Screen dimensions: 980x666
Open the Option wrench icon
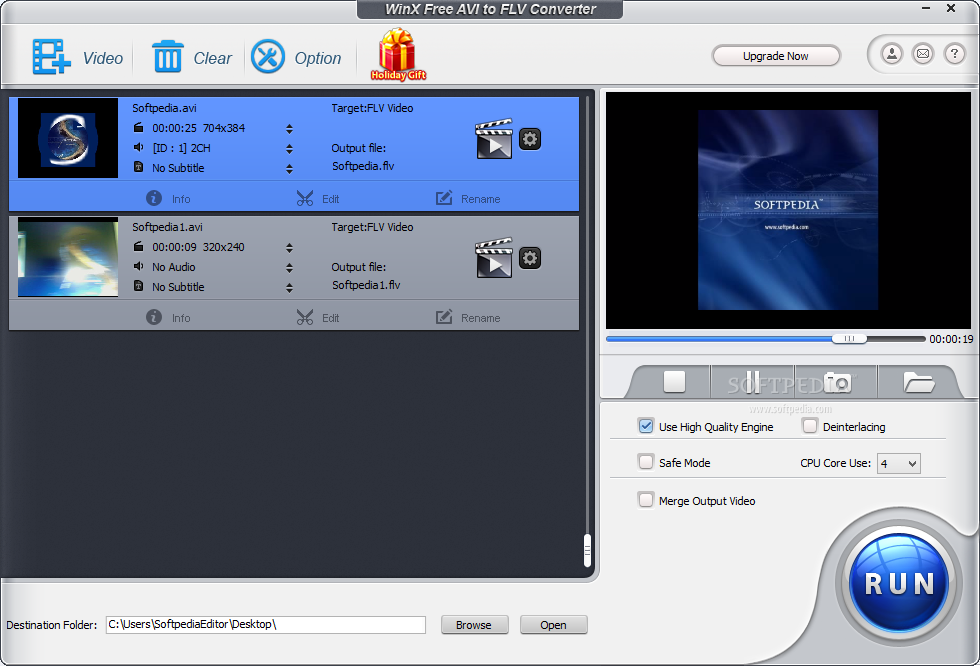(268, 57)
